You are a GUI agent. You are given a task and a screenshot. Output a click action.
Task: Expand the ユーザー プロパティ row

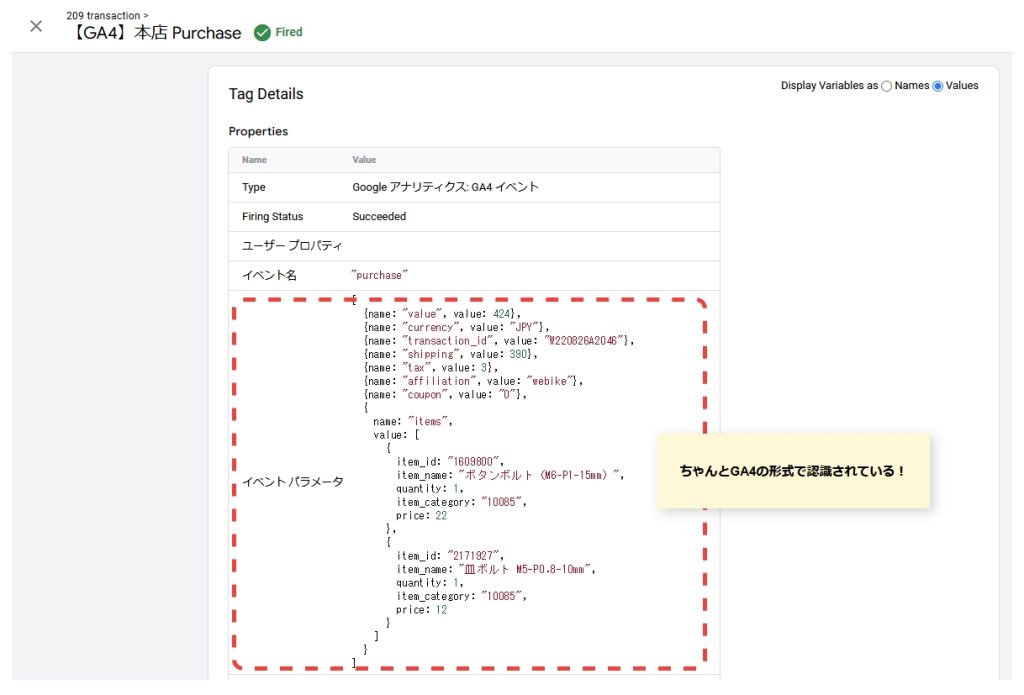[292, 246]
